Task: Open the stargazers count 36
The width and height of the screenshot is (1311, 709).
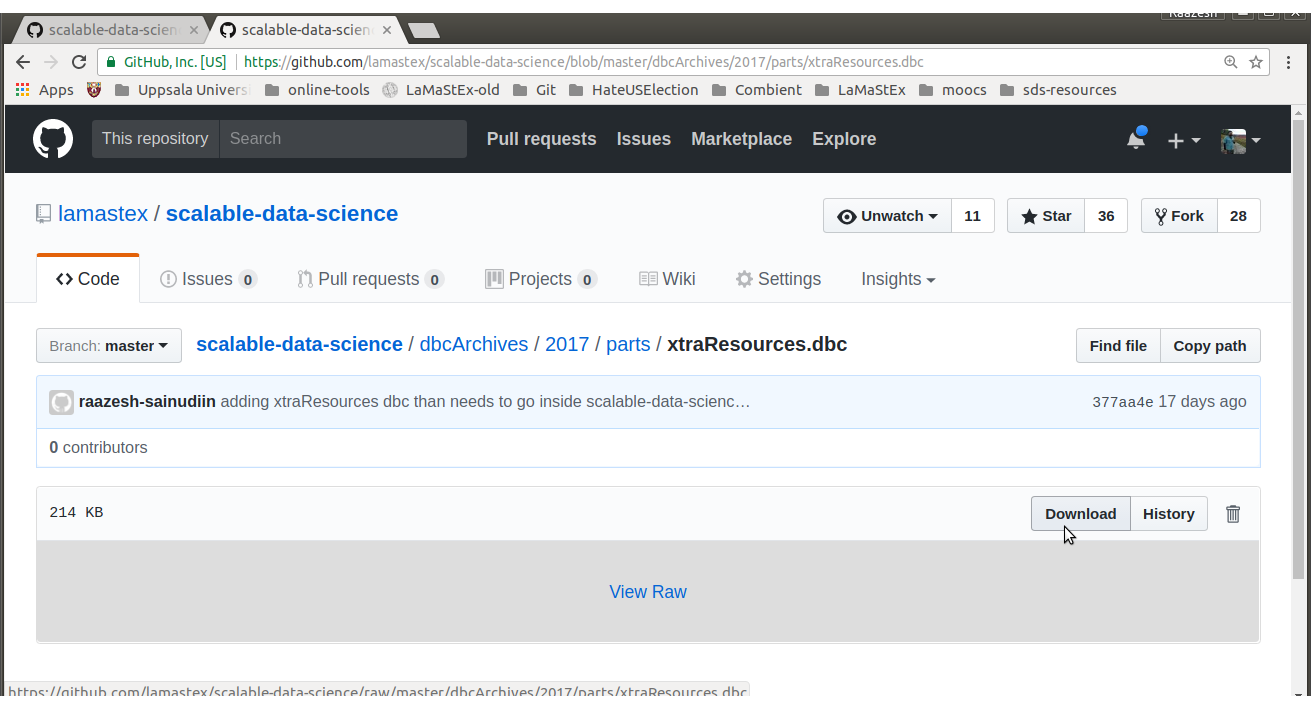Action: (x=1105, y=216)
